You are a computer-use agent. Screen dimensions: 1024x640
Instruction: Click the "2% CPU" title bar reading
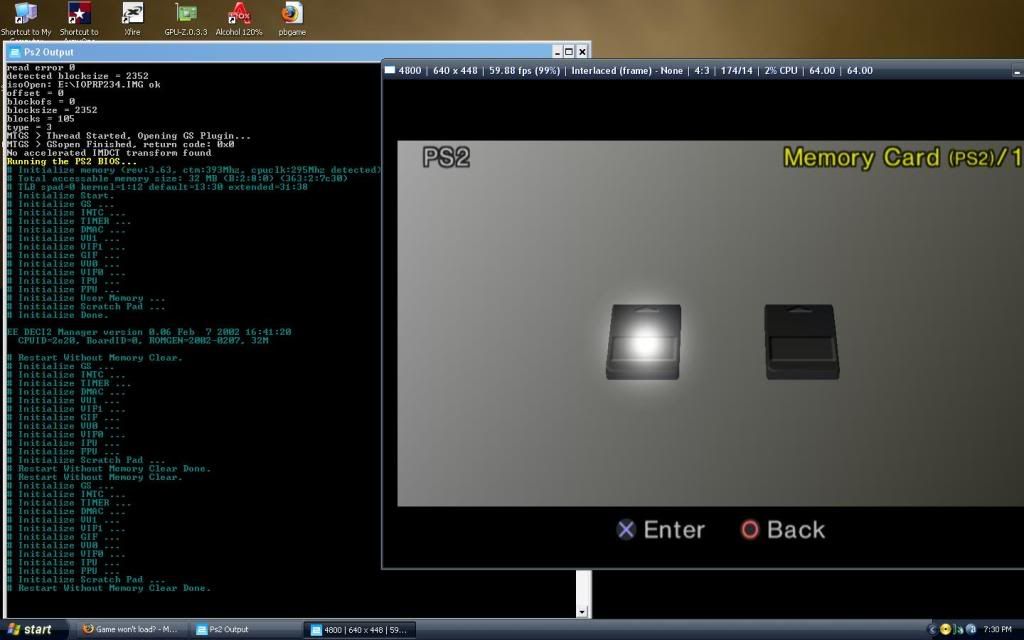780,71
